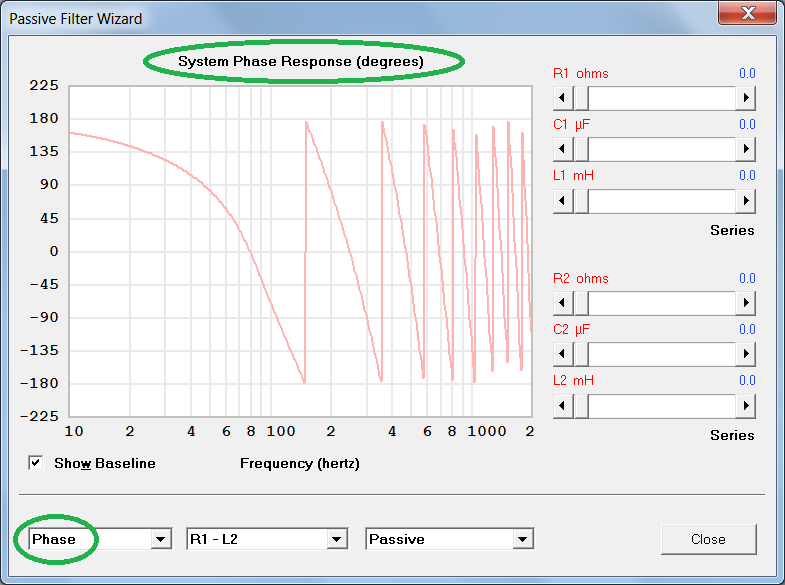The width and height of the screenshot is (785, 585).
Task: Click left arrow of C2 µF slider
Action: coord(563,354)
